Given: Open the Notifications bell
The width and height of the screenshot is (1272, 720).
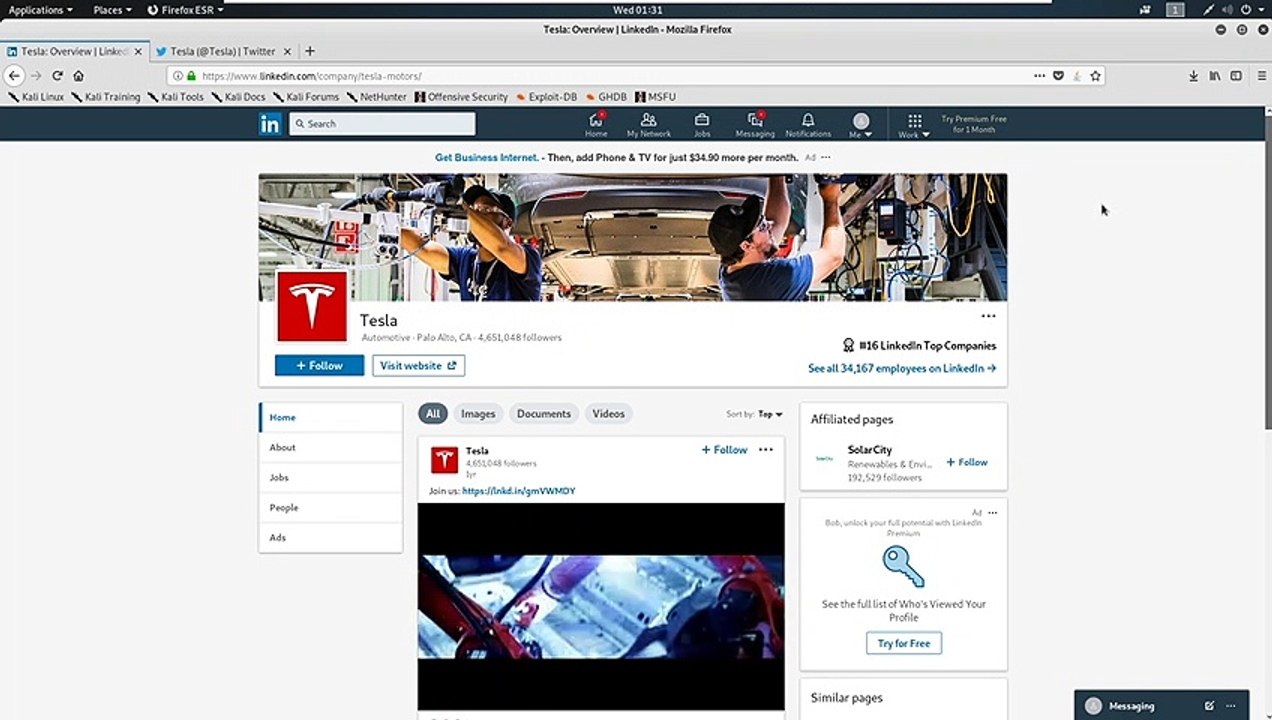Looking at the screenshot, I should [808, 125].
